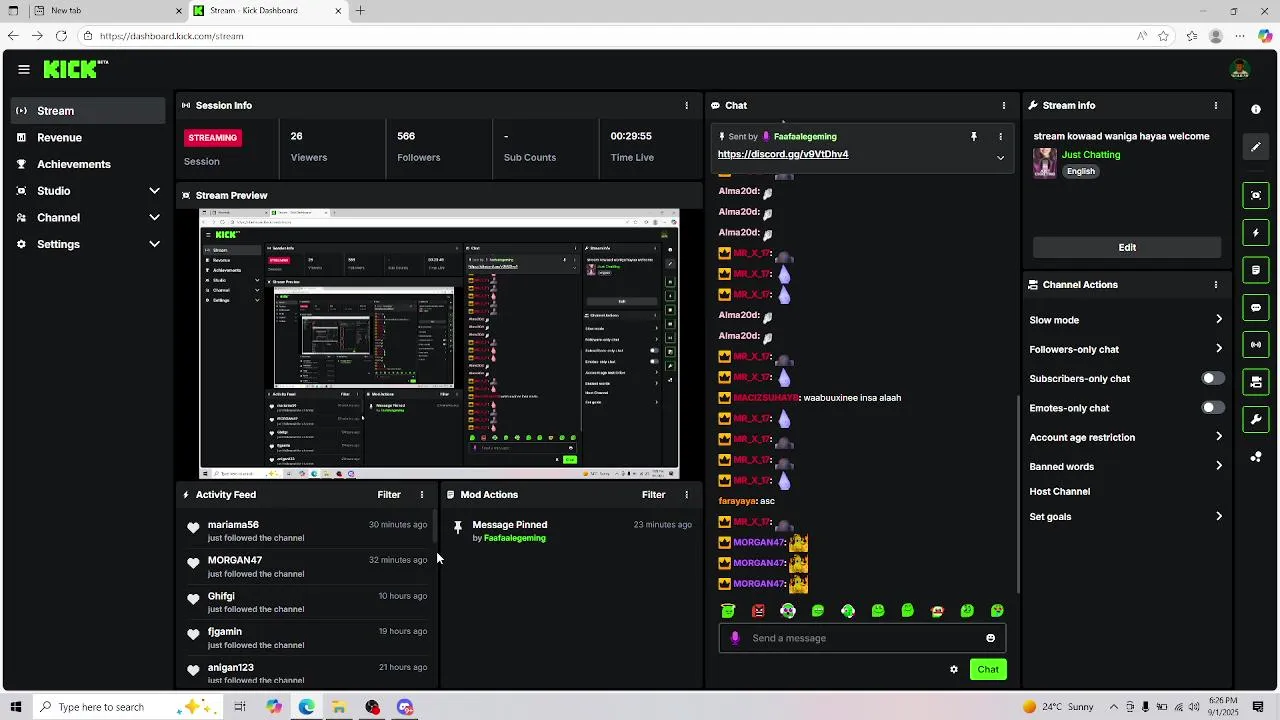Expand the Settings menu chevron
The height and width of the screenshot is (720, 1280).
154,244
